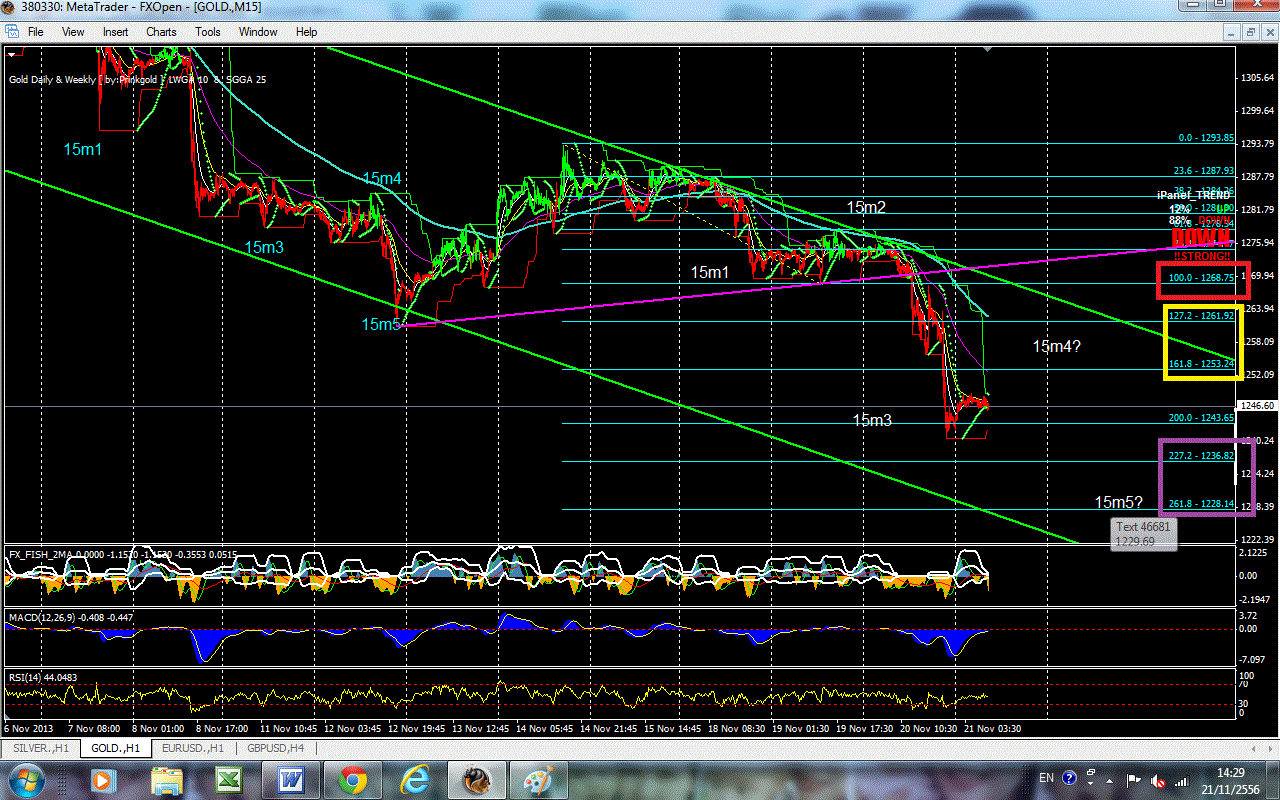Switch to the EURUSD.,H1 chart tab
Screen dimensions: 1280x800
point(193,747)
